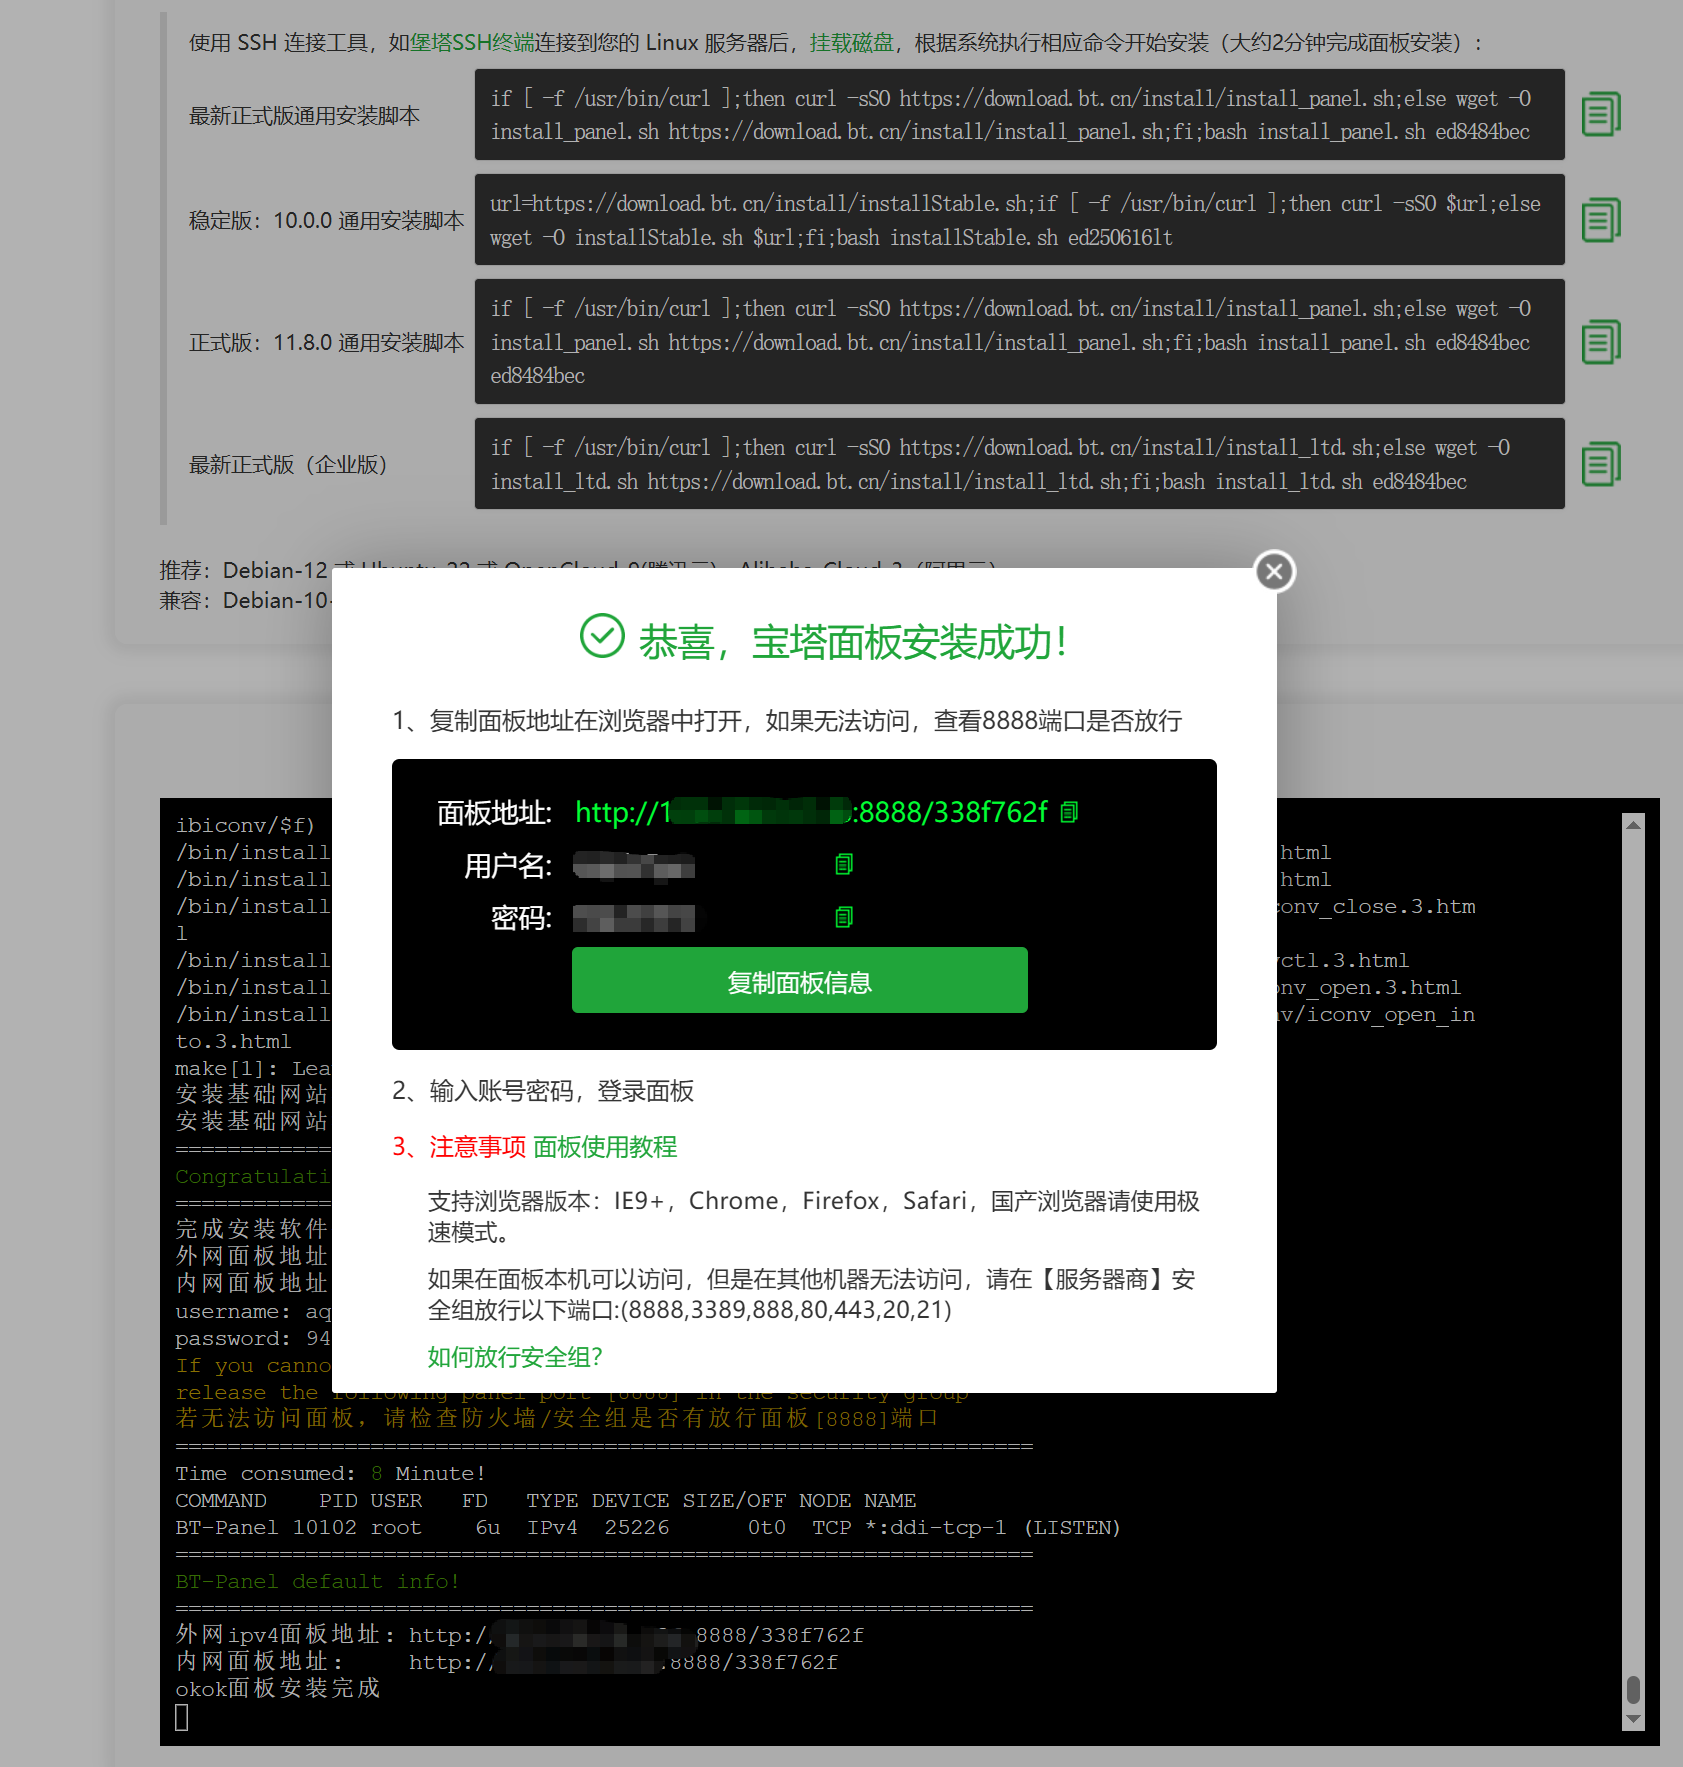The width and height of the screenshot is (1683, 1767).
Task: Click the 恭喜，宝塔面板安装成功 heading
Action: 854,642
